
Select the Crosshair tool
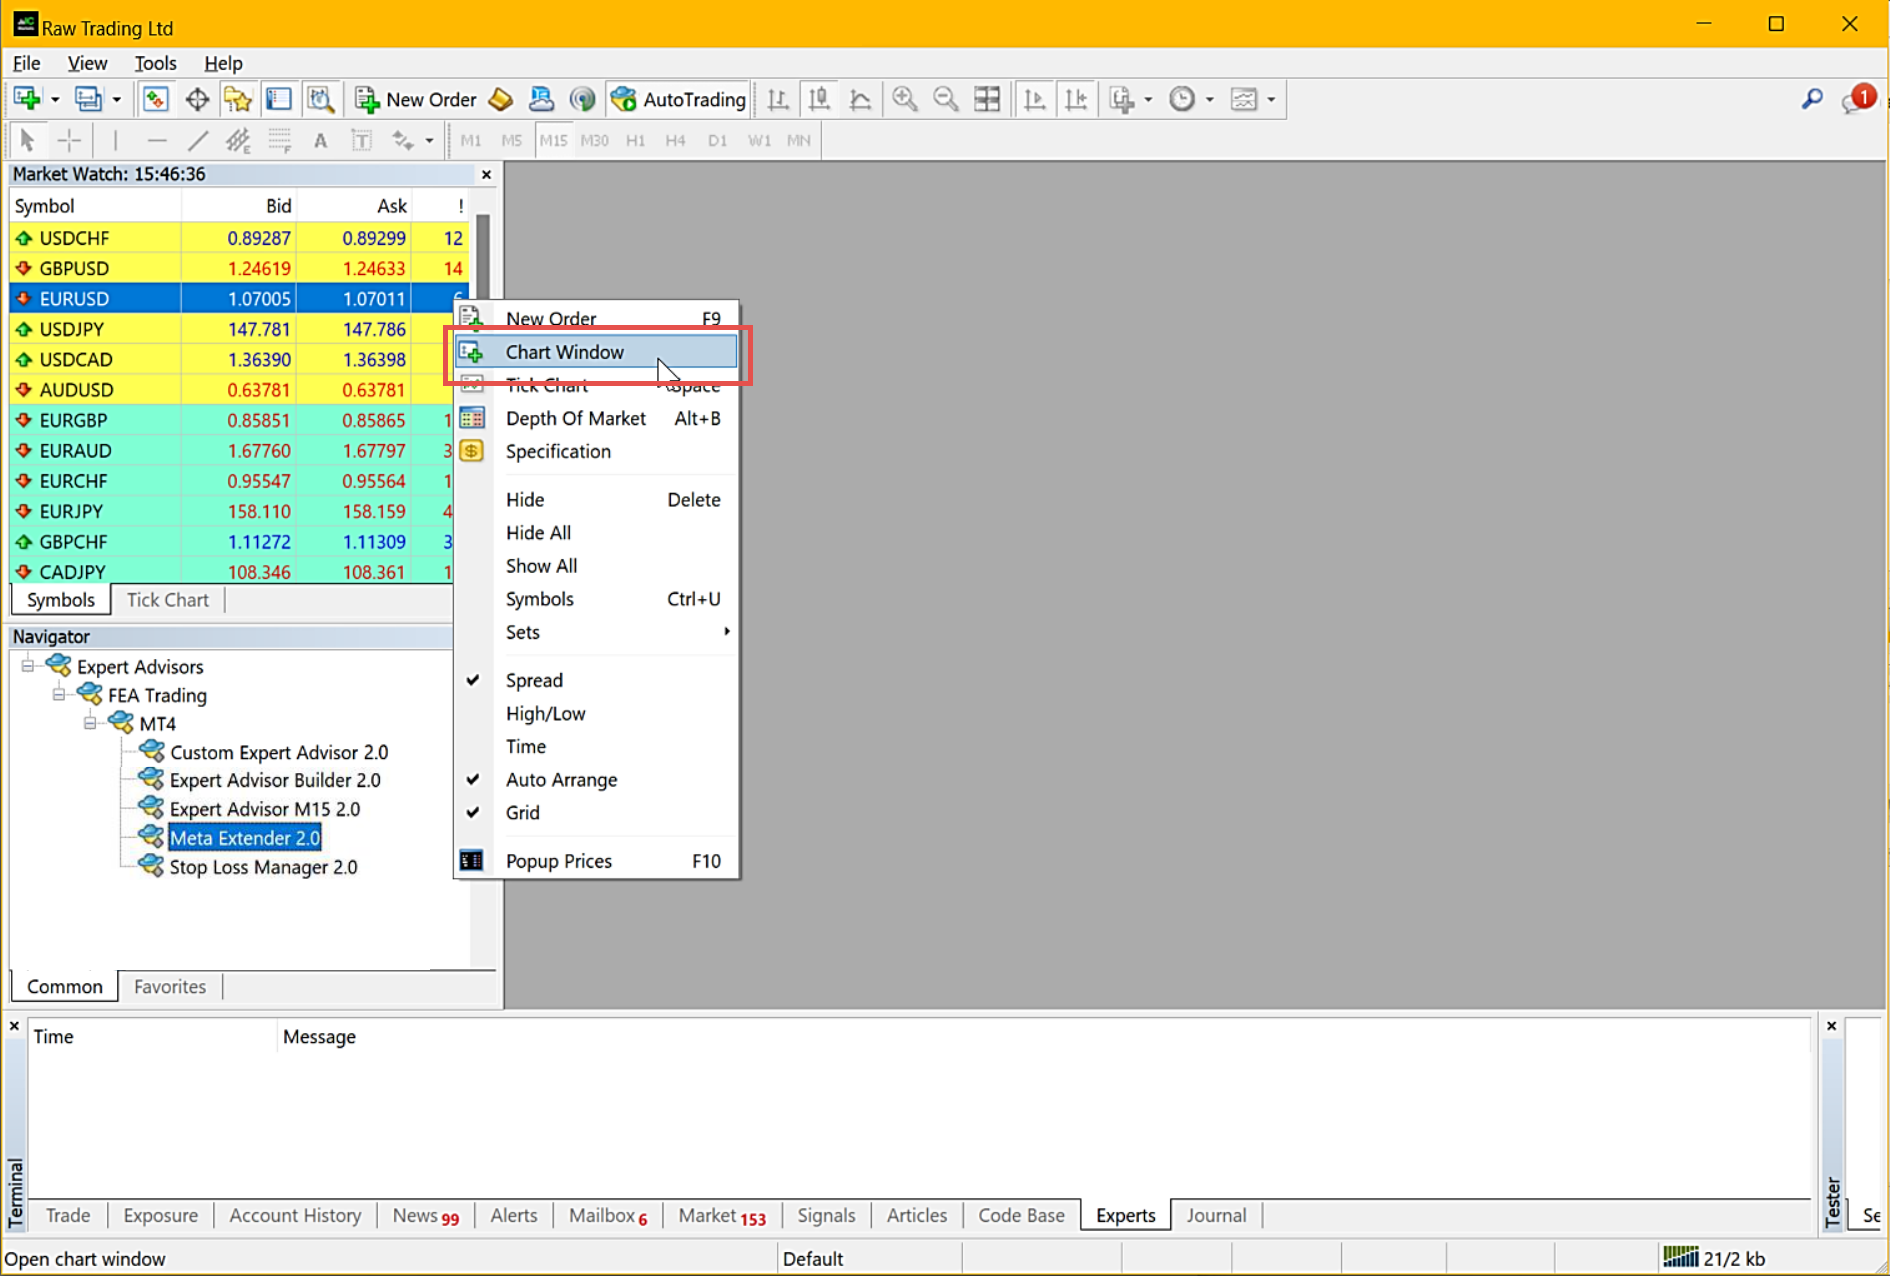pos(69,140)
